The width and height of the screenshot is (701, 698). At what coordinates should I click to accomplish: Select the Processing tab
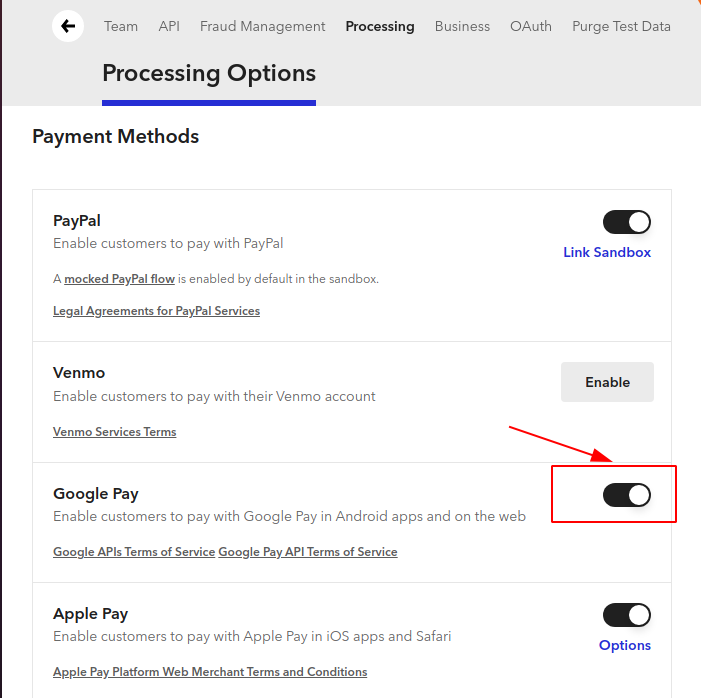point(380,26)
